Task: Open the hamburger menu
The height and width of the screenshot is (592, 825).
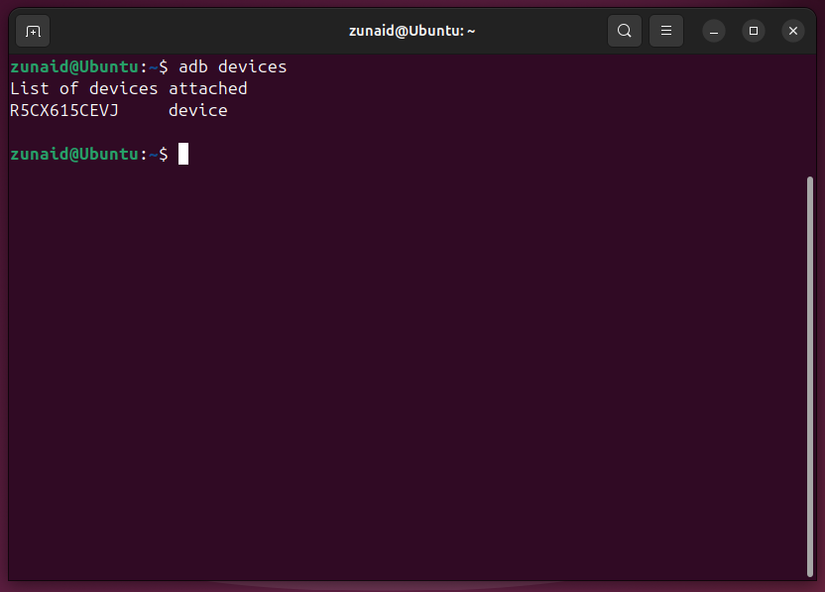Action: pos(666,31)
